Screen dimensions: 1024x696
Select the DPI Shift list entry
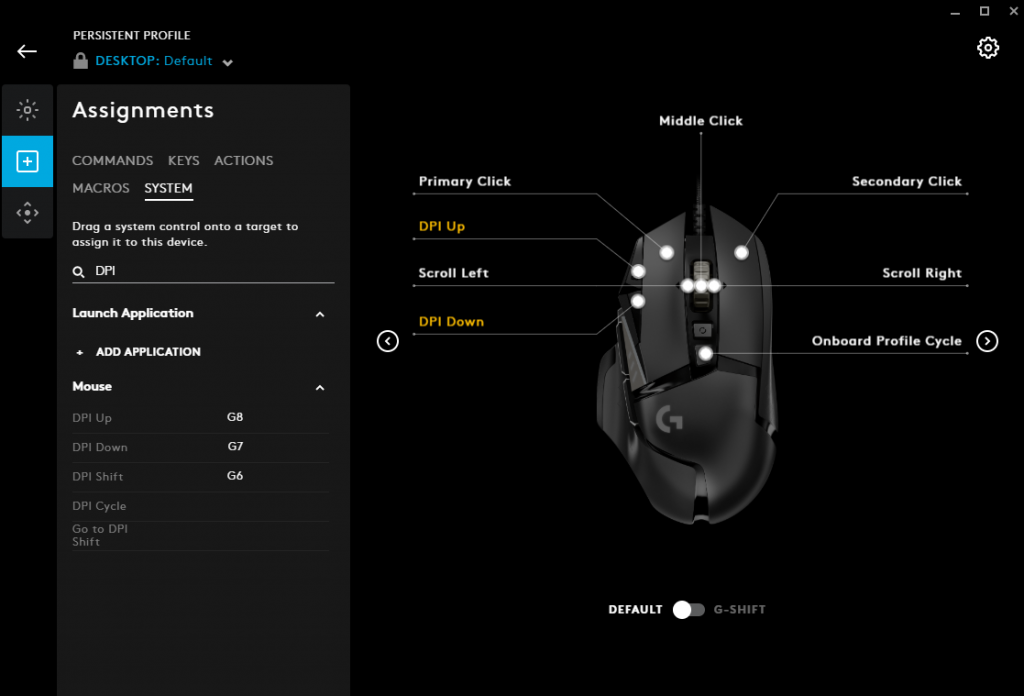[98, 477]
